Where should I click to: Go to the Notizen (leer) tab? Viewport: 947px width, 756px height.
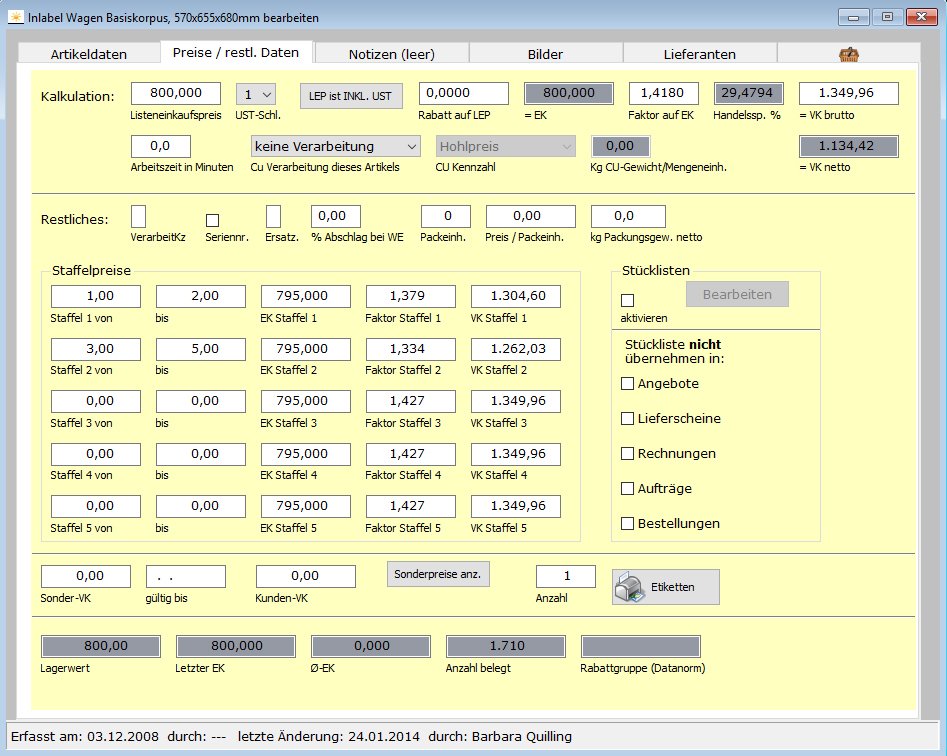(391, 55)
